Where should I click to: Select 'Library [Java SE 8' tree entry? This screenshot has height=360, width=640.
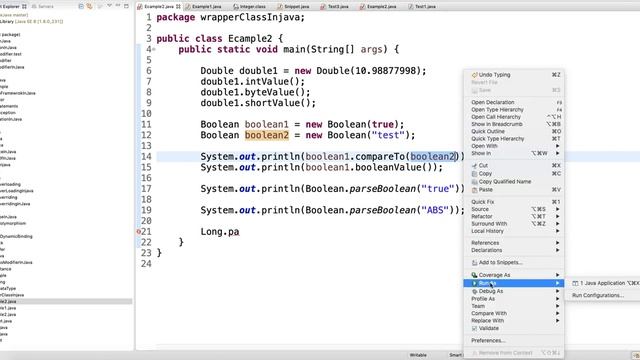coord(31,21)
